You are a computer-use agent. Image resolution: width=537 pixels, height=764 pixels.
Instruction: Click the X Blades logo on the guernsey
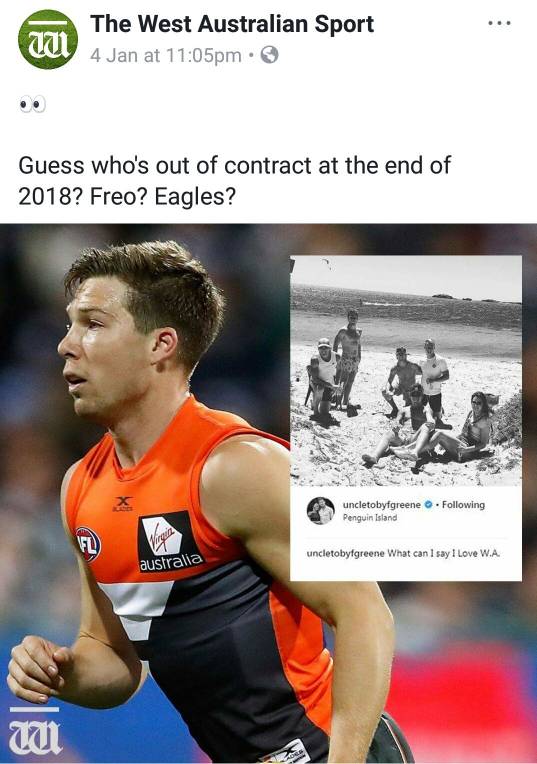click(x=123, y=504)
